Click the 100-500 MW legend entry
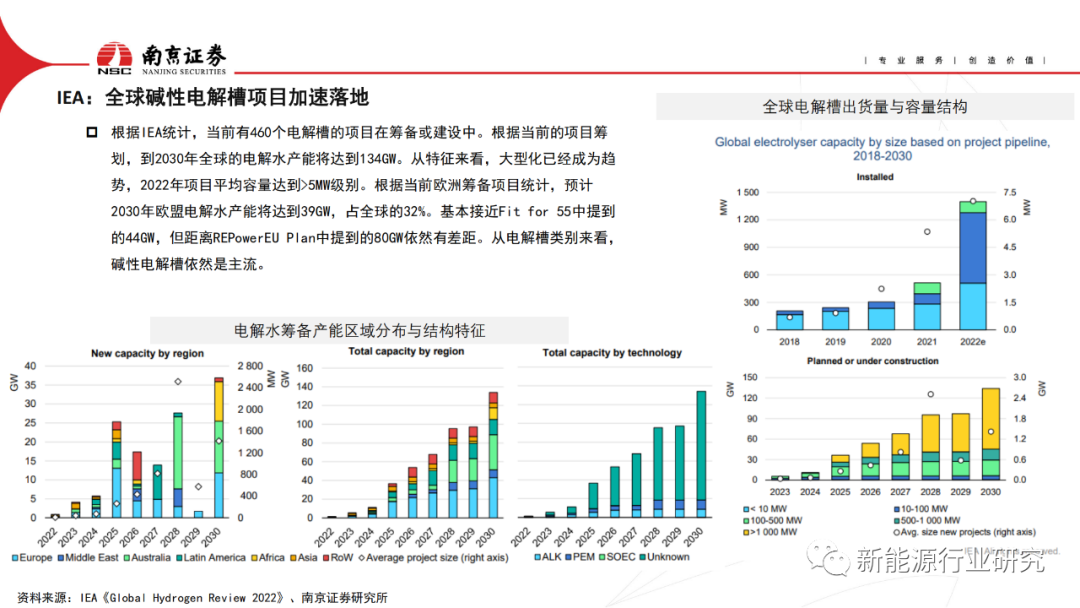Screen dimensions: 1080x608 772,521
